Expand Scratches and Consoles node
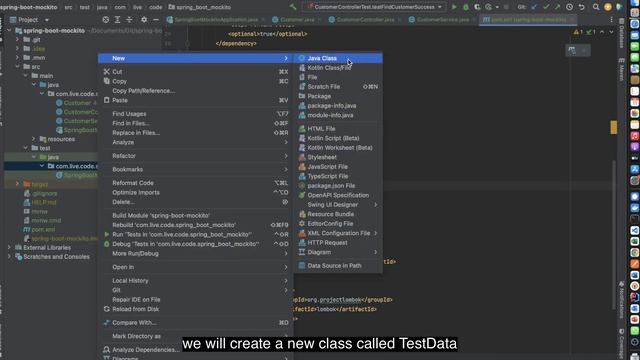 [9, 257]
